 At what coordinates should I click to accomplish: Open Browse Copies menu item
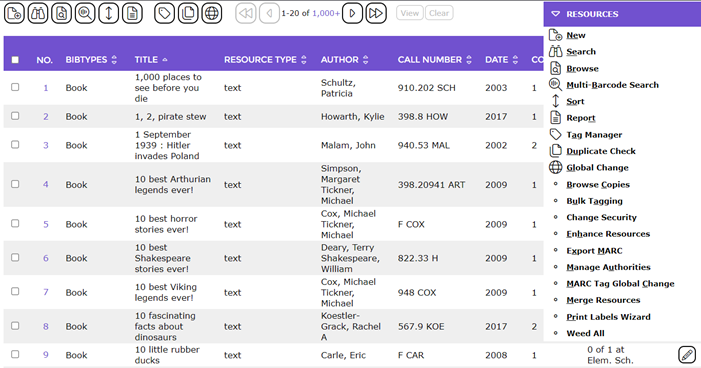tap(598, 184)
